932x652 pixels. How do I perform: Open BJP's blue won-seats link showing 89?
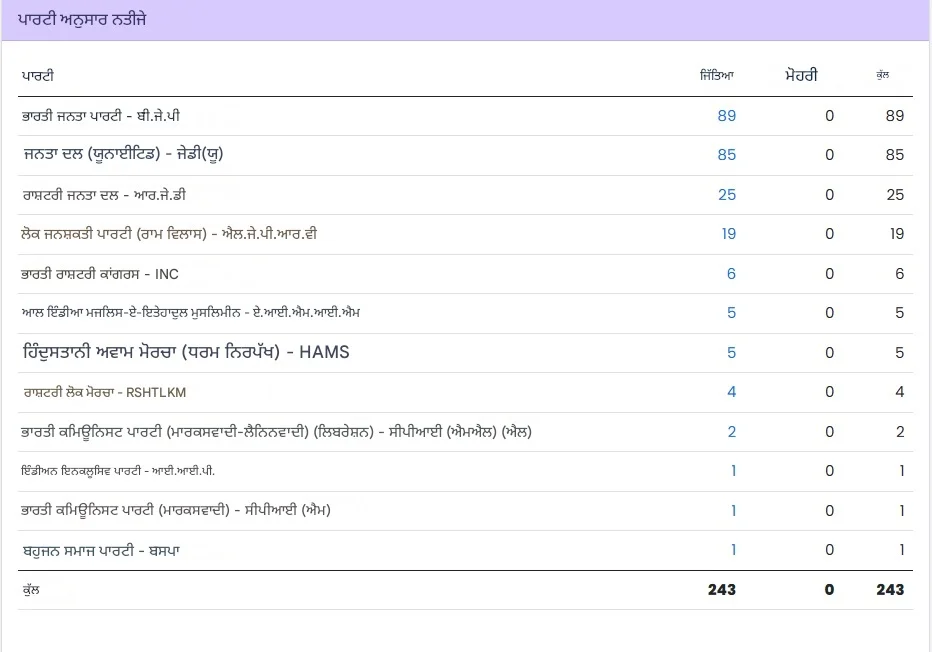(x=726, y=116)
